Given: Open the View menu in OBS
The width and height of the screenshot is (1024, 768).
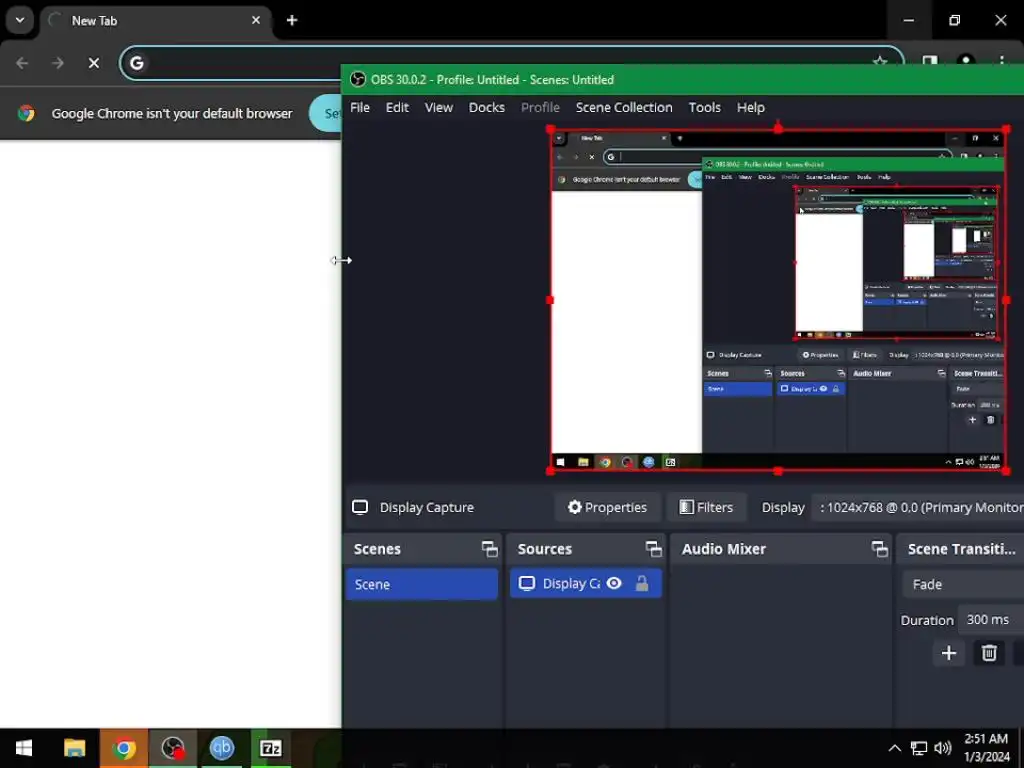Looking at the screenshot, I should click(439, 108).
